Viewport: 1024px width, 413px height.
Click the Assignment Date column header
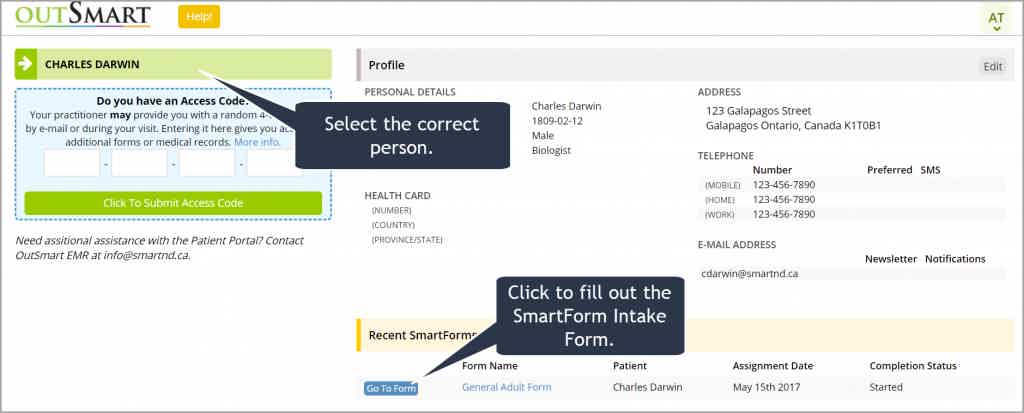773,366
